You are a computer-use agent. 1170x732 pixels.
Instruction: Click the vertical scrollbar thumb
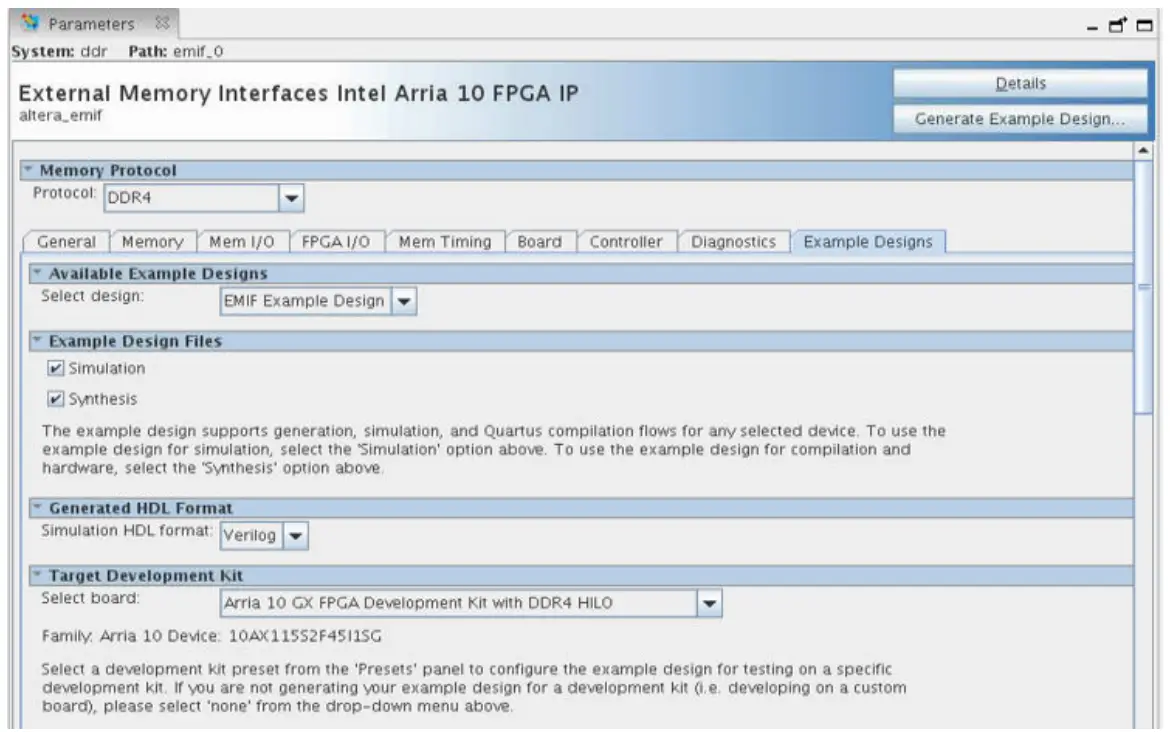click(1143, 287)
